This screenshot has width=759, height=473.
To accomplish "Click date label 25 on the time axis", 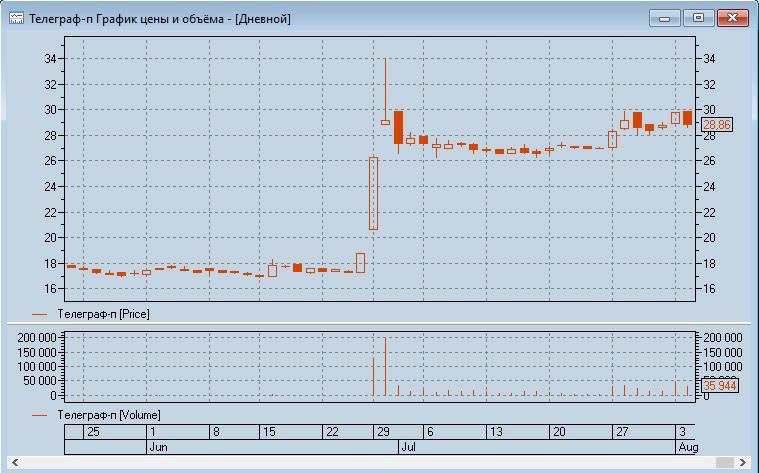I will click(93, 432).
